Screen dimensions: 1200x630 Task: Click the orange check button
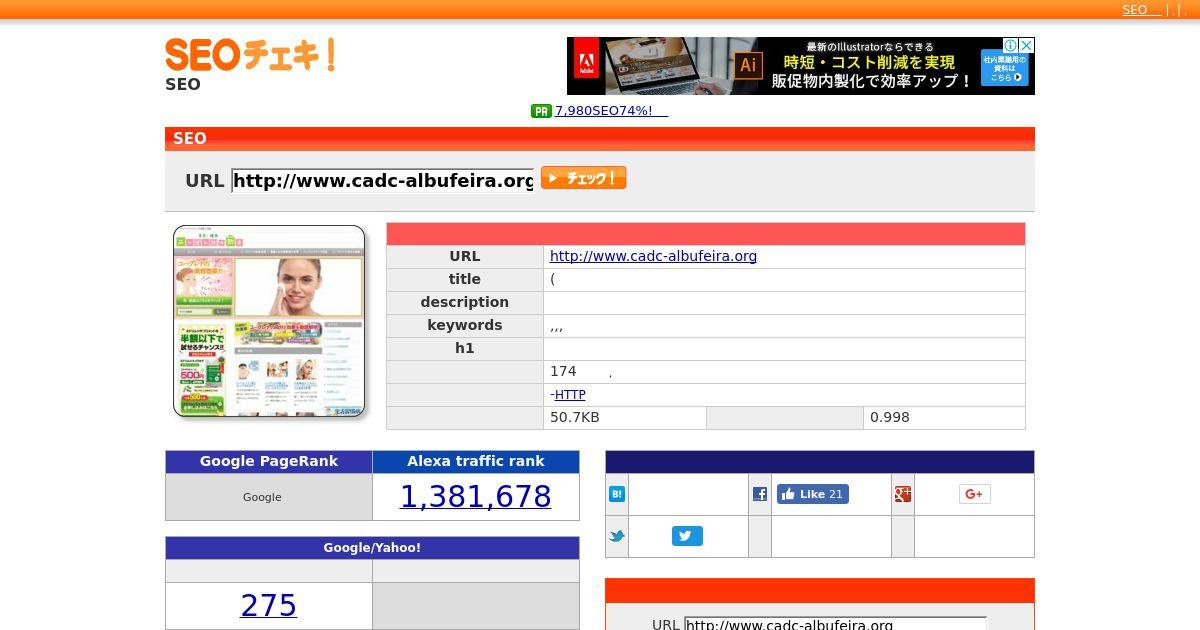pos(583,178)
